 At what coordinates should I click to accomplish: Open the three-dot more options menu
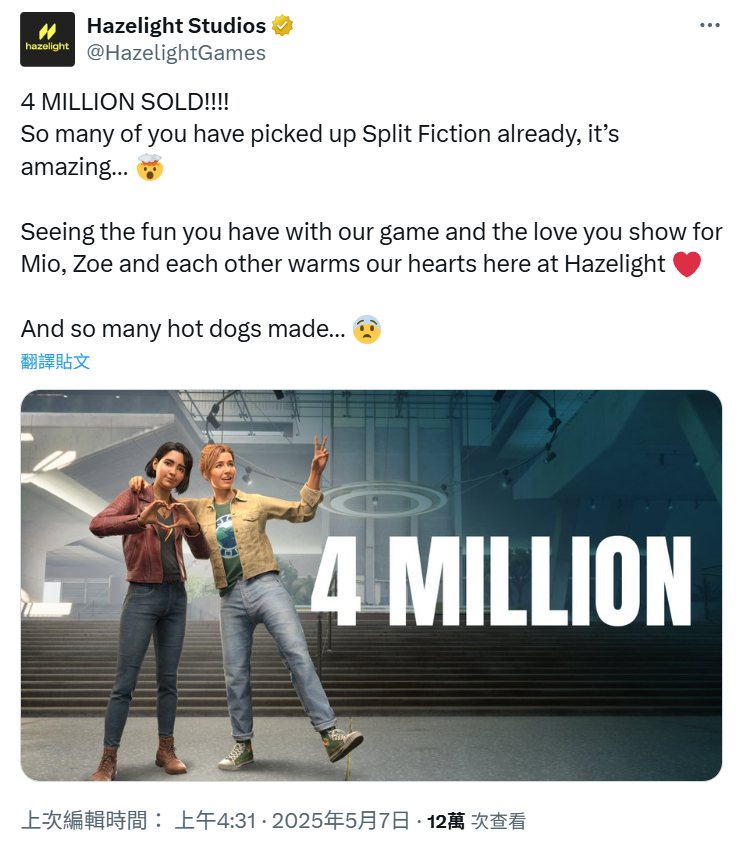[x=710, y=25]
